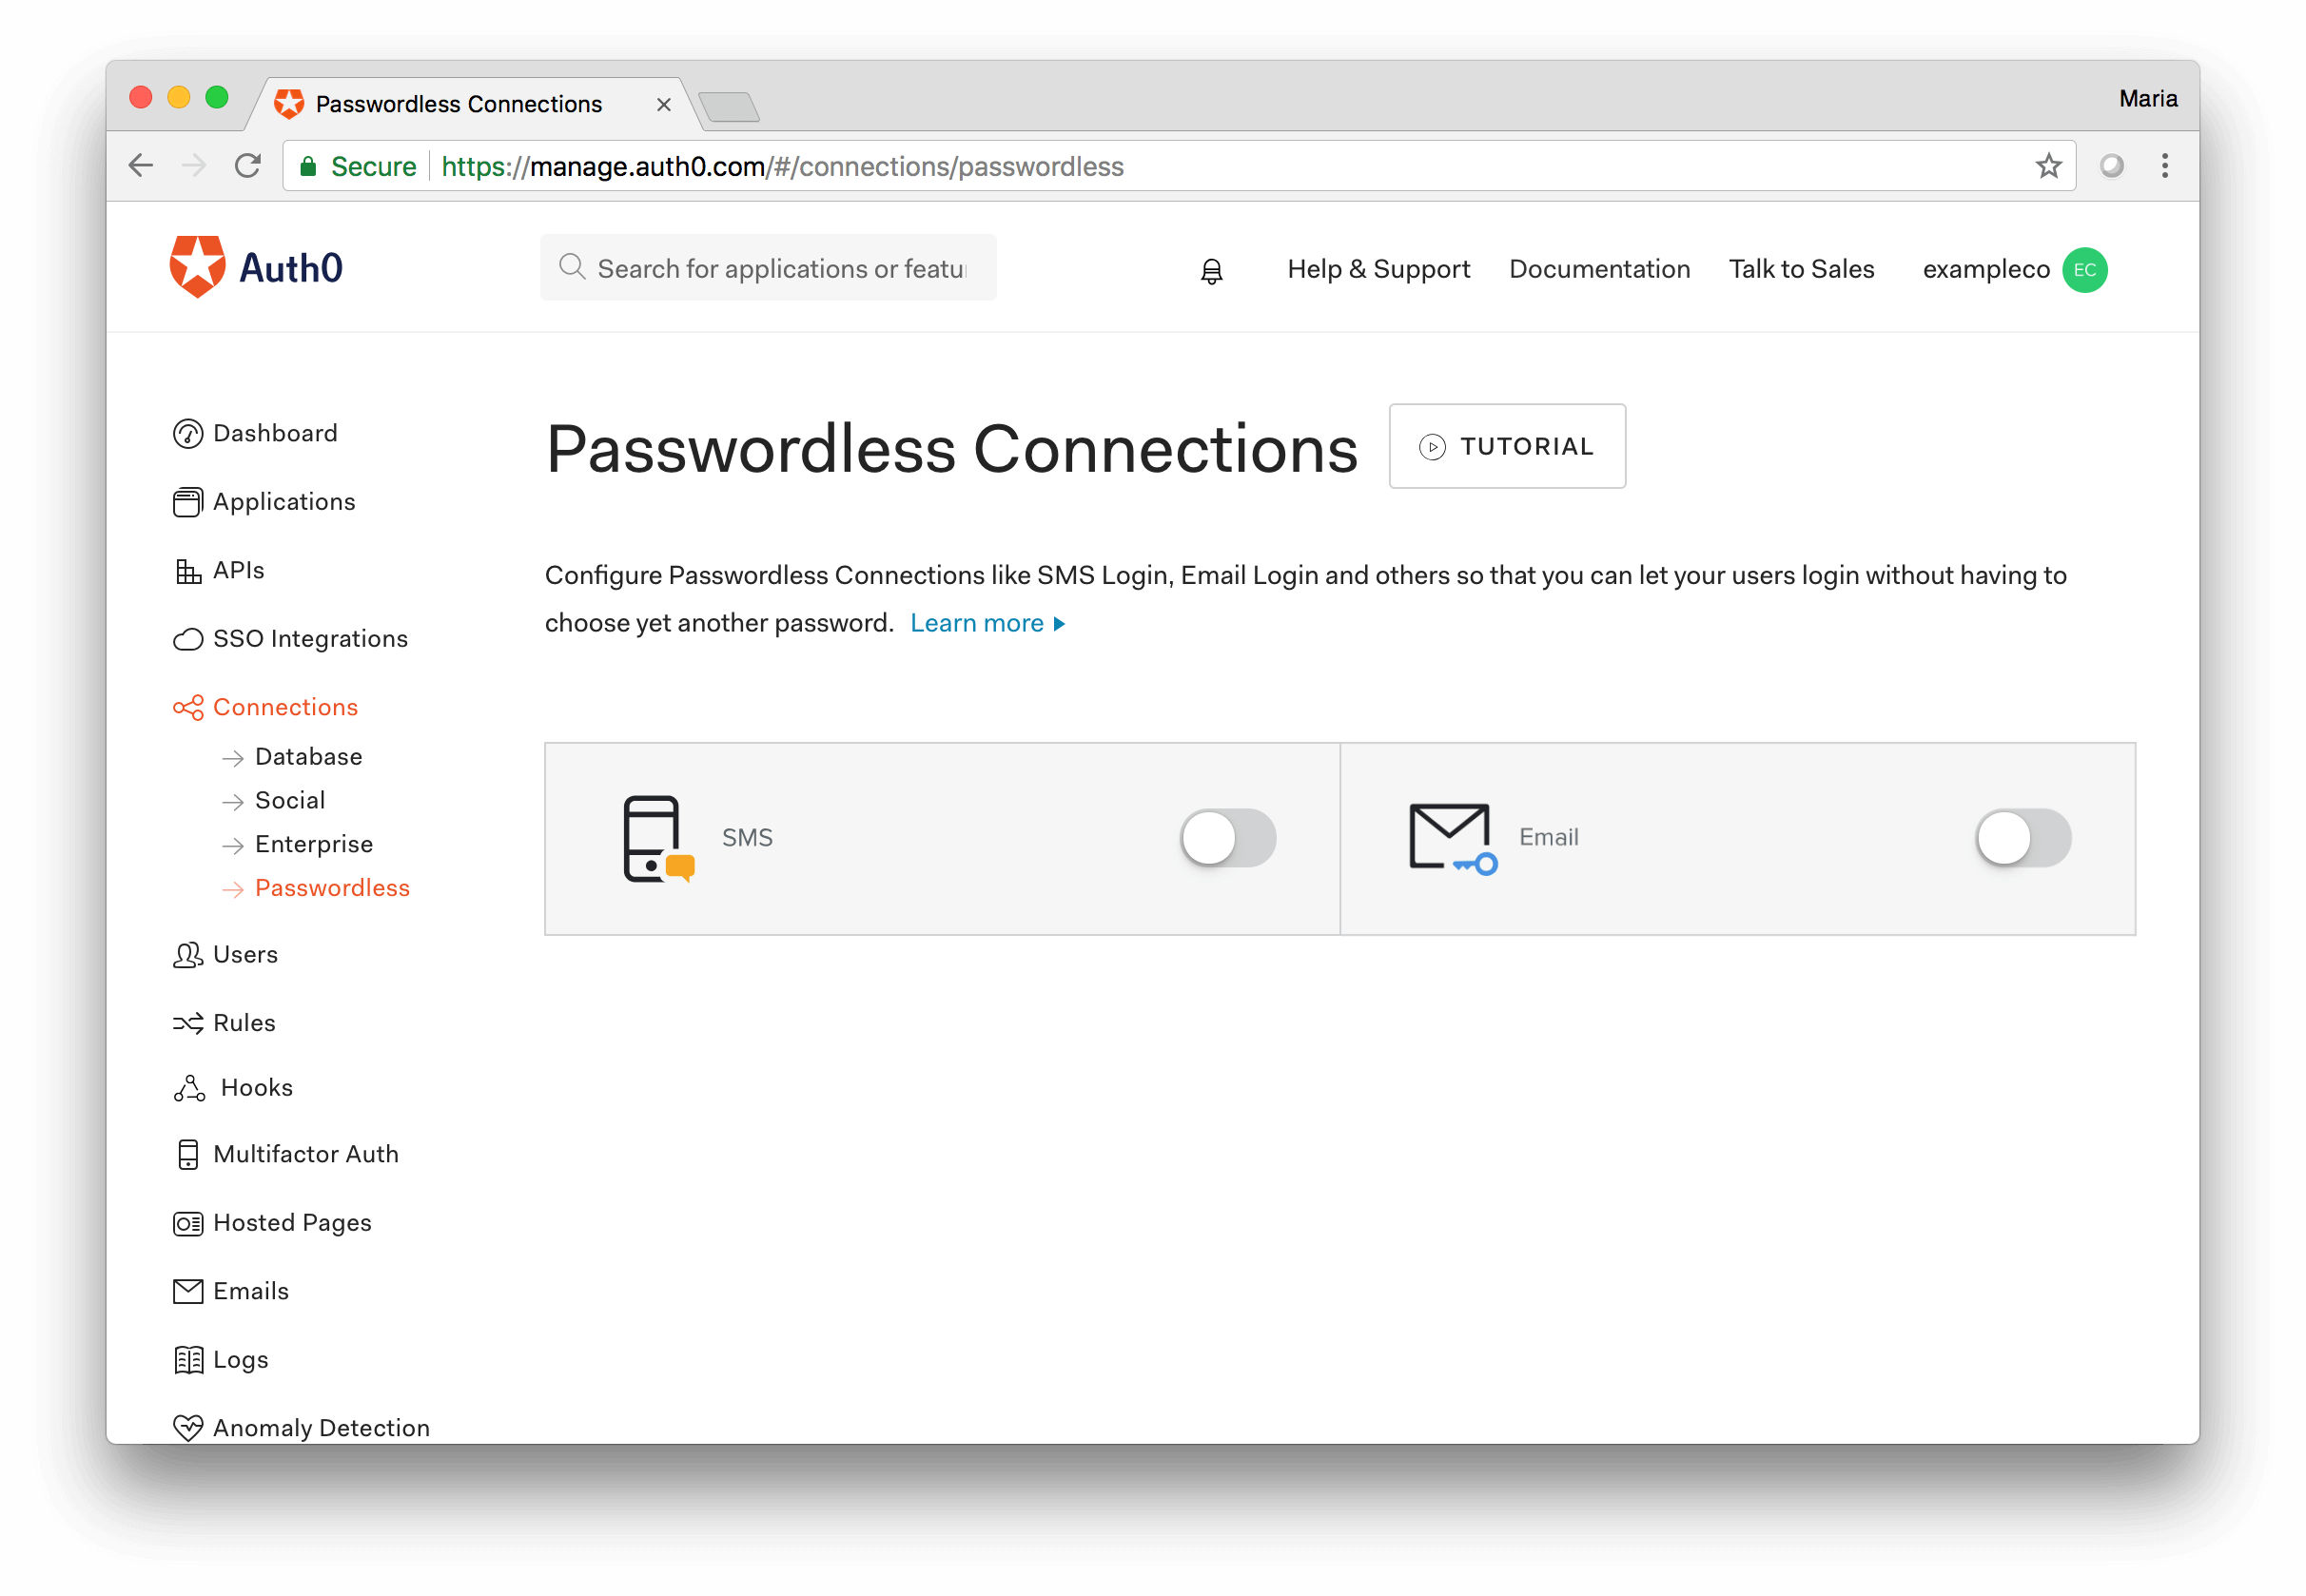Viewport: 2306px width, 1596px height.
Task: Follow the Learn more link
Action: click(x=987, y=623)
